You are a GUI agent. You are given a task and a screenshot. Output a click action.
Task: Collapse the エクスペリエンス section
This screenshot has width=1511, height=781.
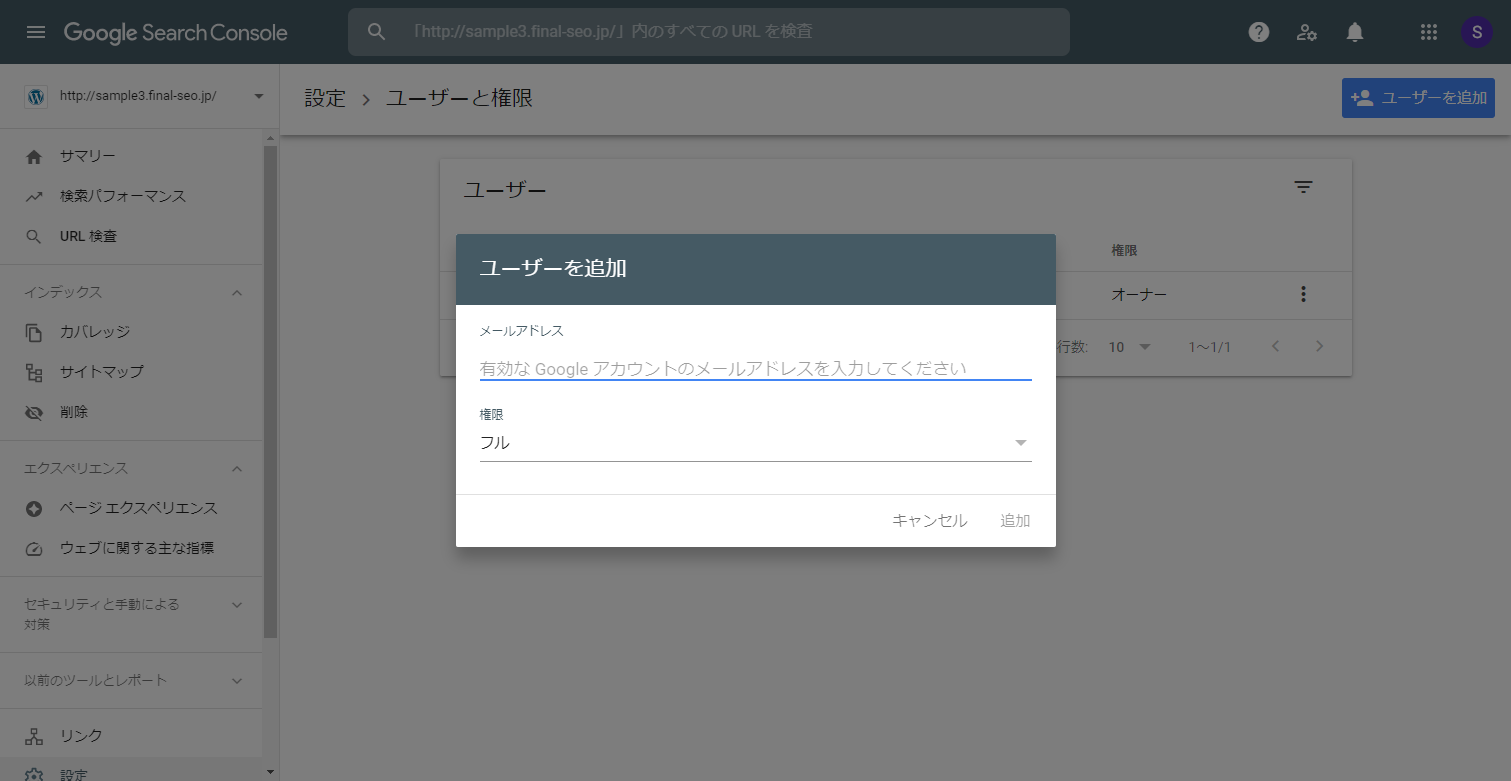(x=237, y=468)
